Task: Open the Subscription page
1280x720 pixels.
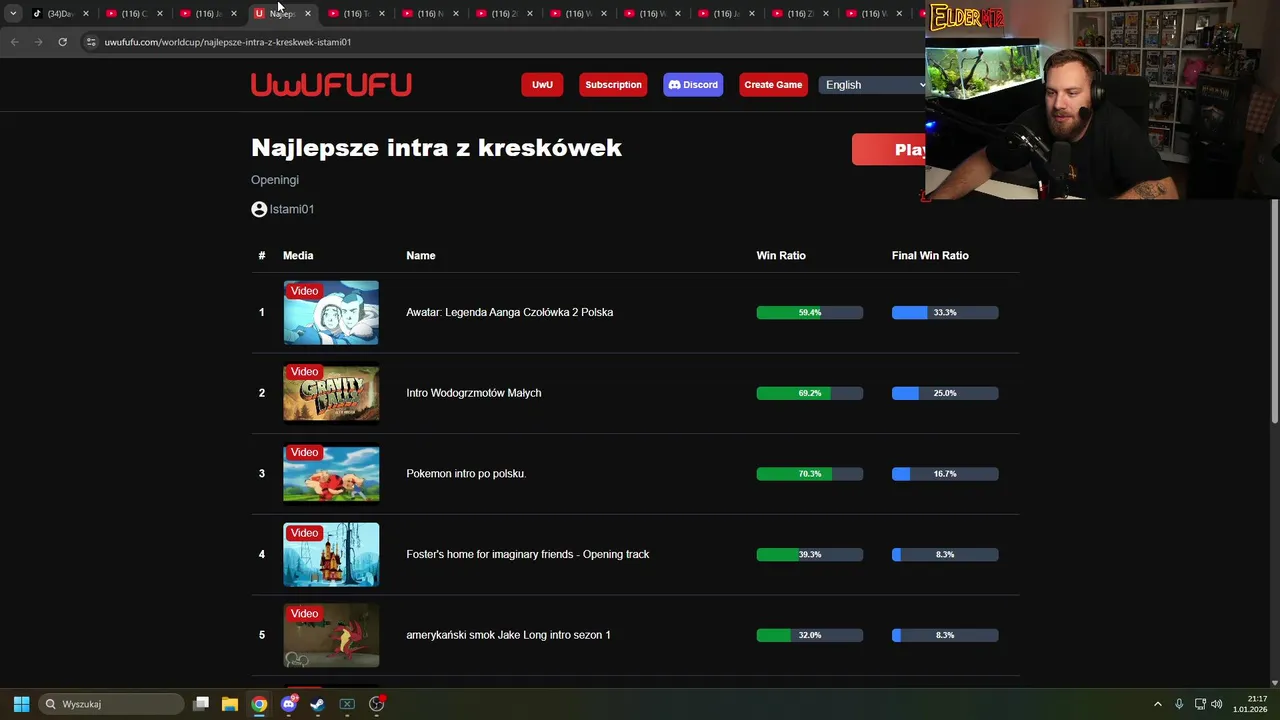Action: 613,85
